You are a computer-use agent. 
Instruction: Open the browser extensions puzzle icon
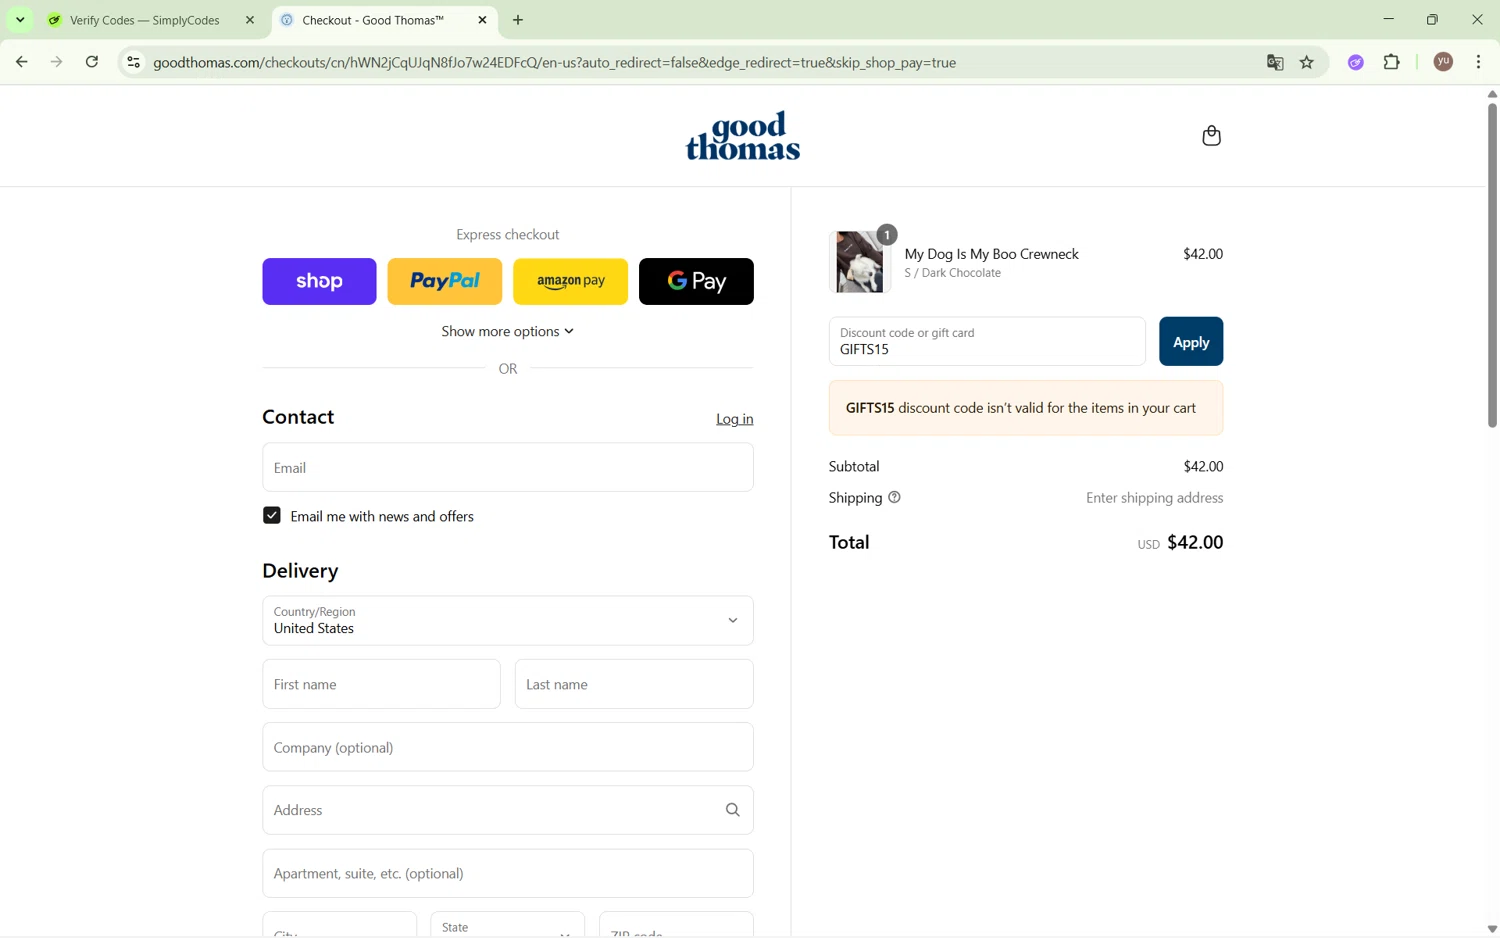coord(1391,62)
